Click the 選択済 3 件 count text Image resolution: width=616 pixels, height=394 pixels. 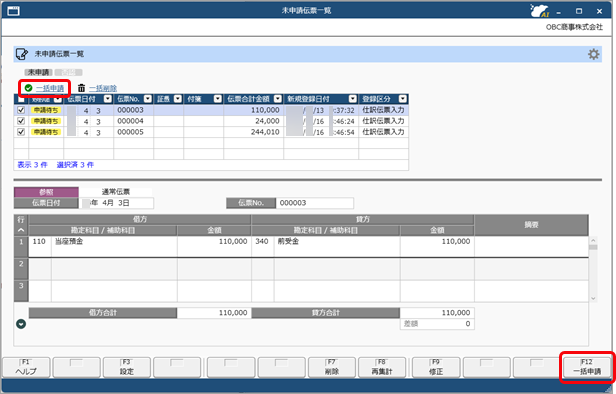pyautogui.click(x=75, y=165)
